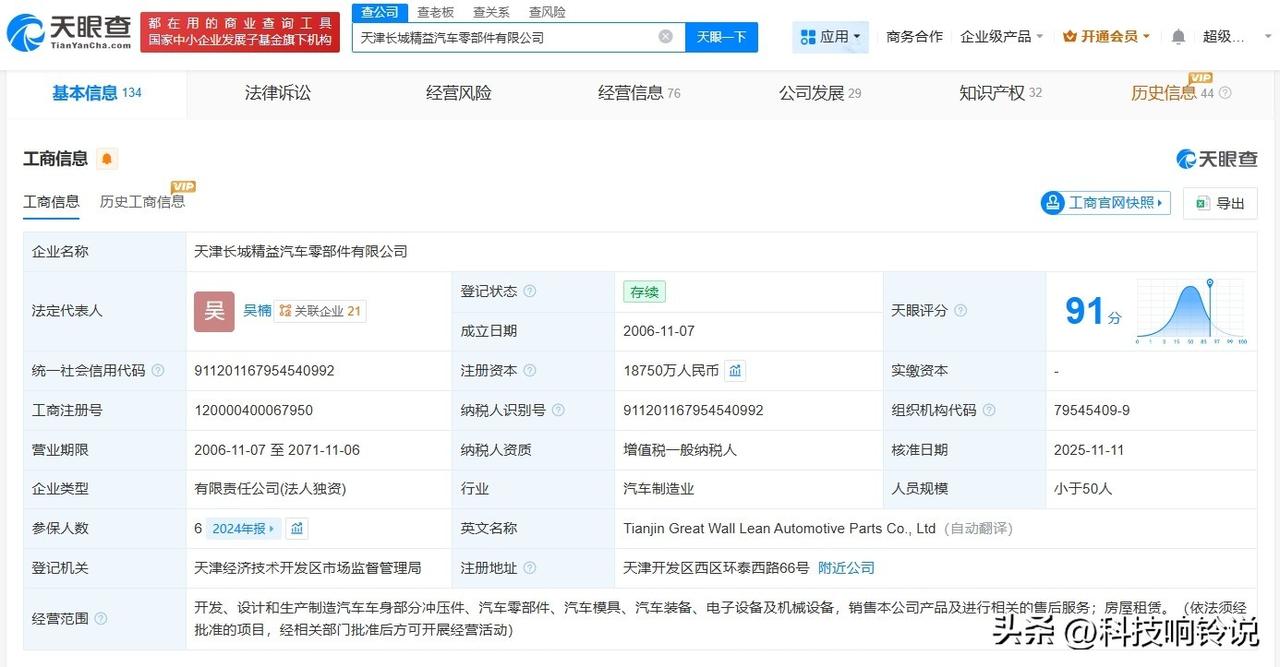This screenshot has width=1280, height=667.
Task: Click the 商务合作 link
Action: (x=914, y=37)
